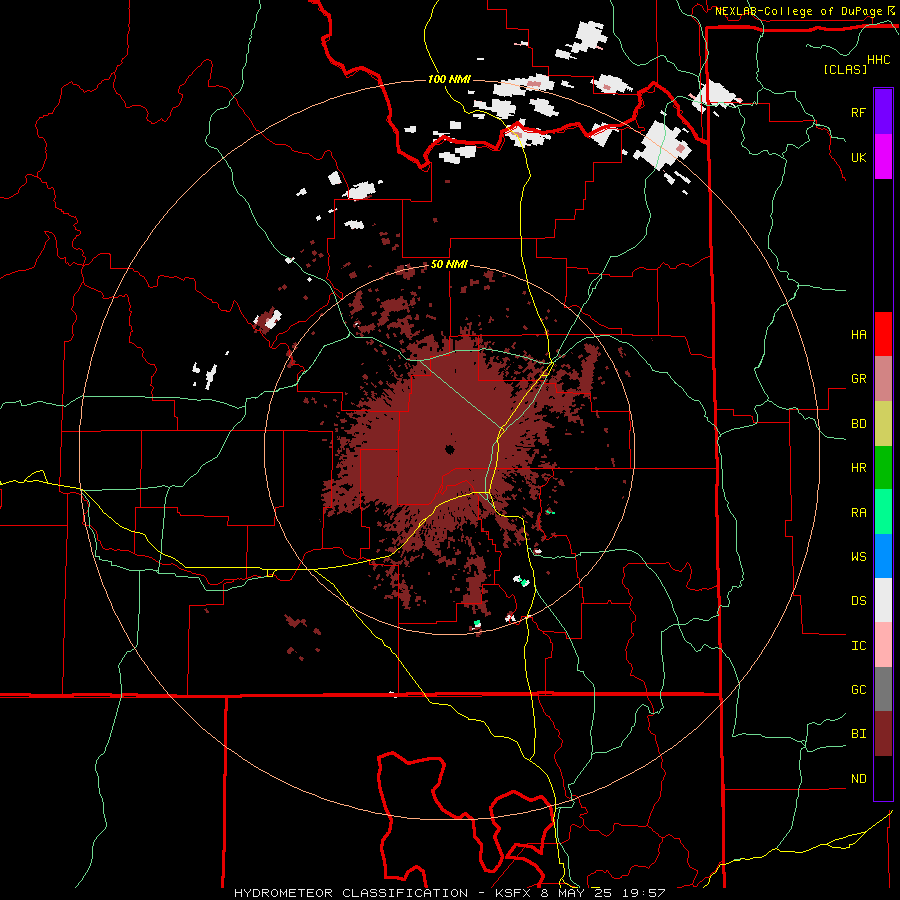Click the 'RA' legend label
This screenshot has width=900, height=900.
(x=858, y=512)
